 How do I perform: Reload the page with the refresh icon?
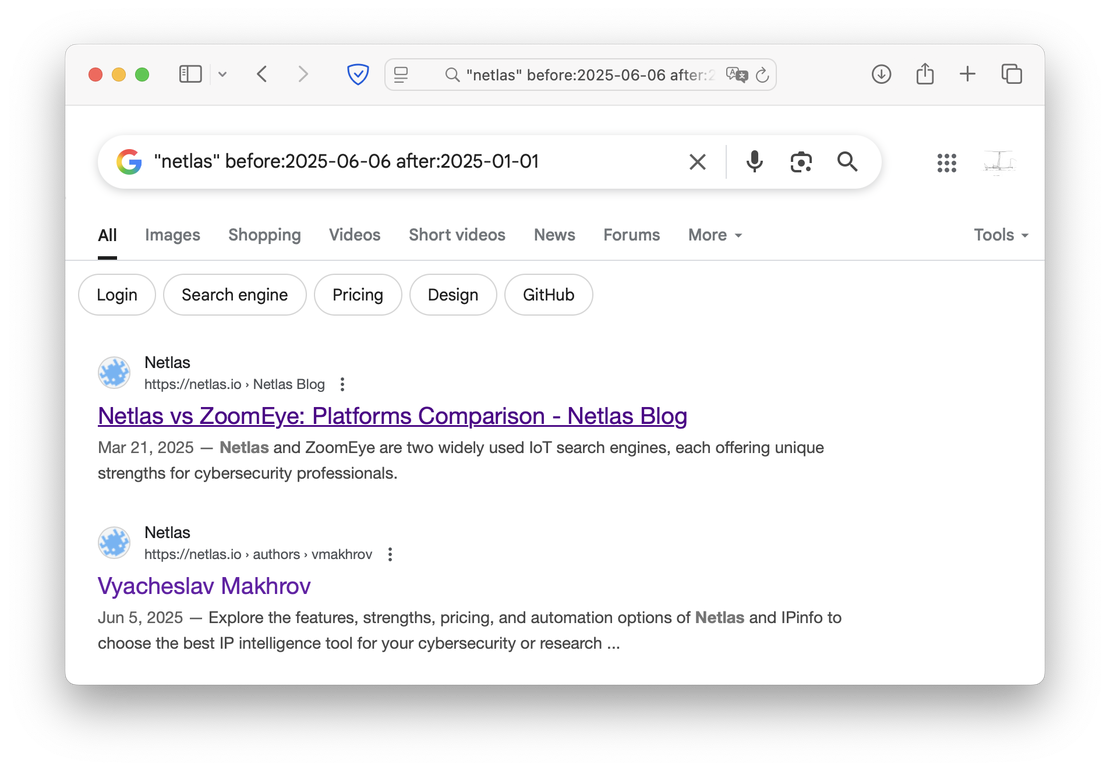tap(762, 74)
